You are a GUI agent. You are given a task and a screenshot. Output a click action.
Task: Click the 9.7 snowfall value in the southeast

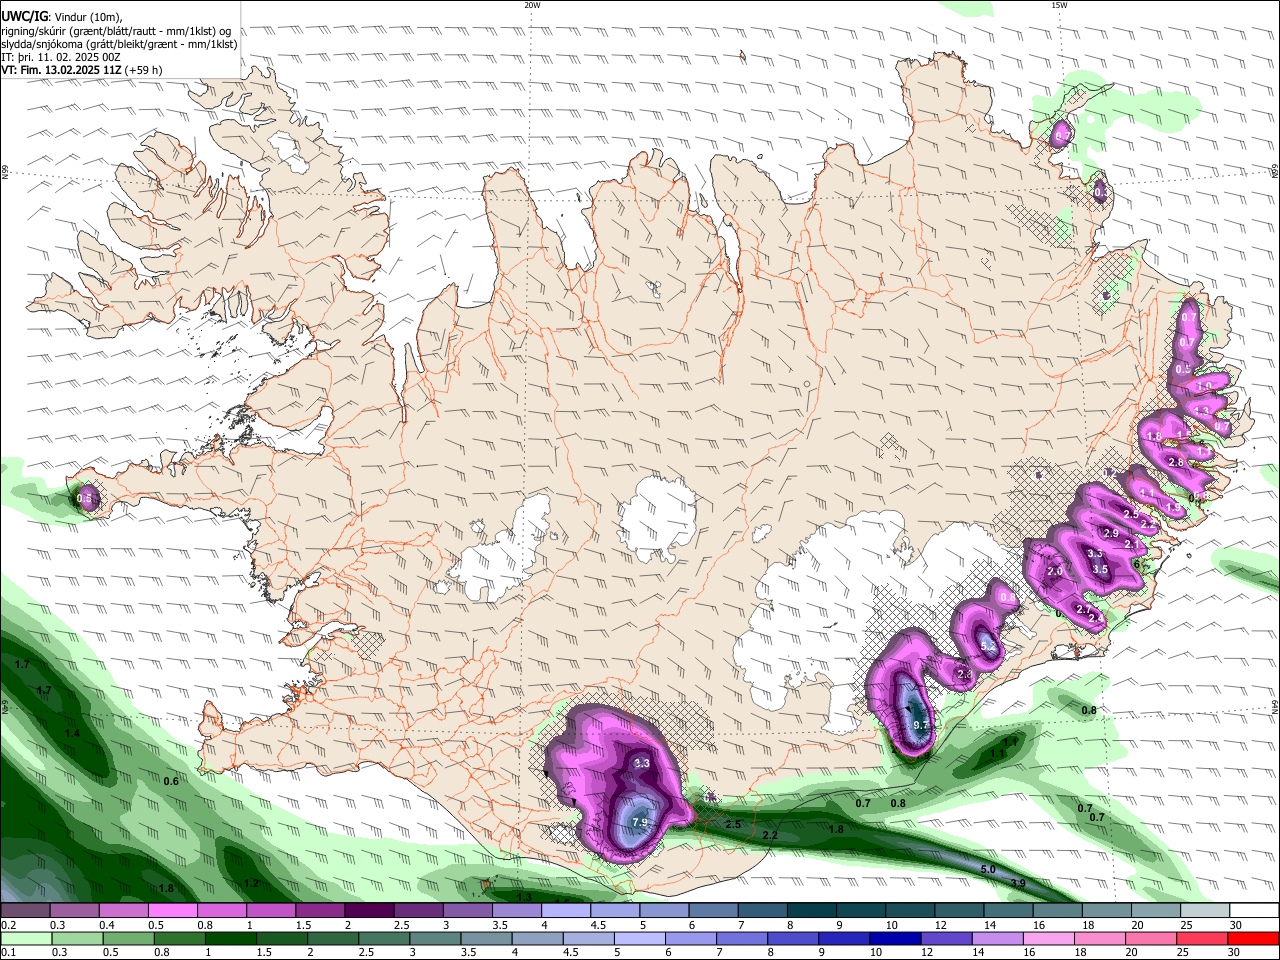922,725
